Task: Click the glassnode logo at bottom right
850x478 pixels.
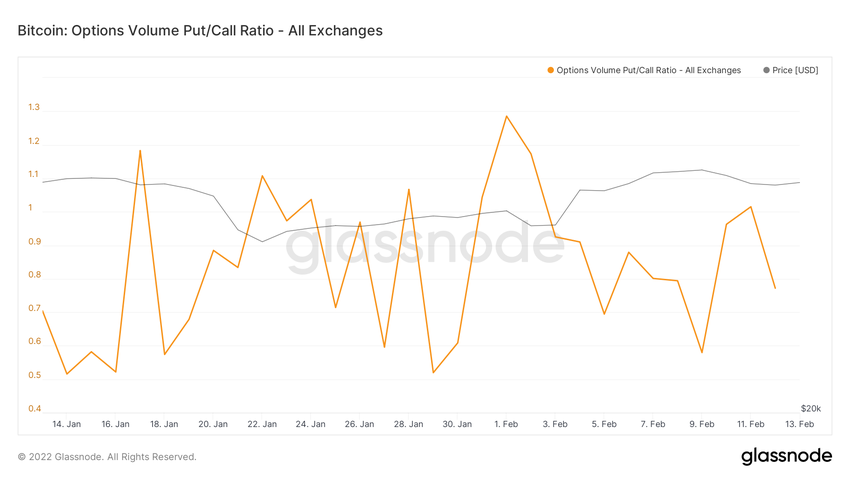Action: (x=786, y=456)
